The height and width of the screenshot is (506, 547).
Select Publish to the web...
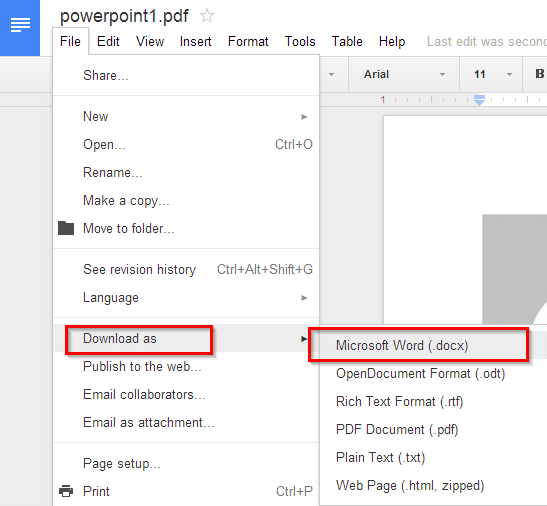coord(186,366)
